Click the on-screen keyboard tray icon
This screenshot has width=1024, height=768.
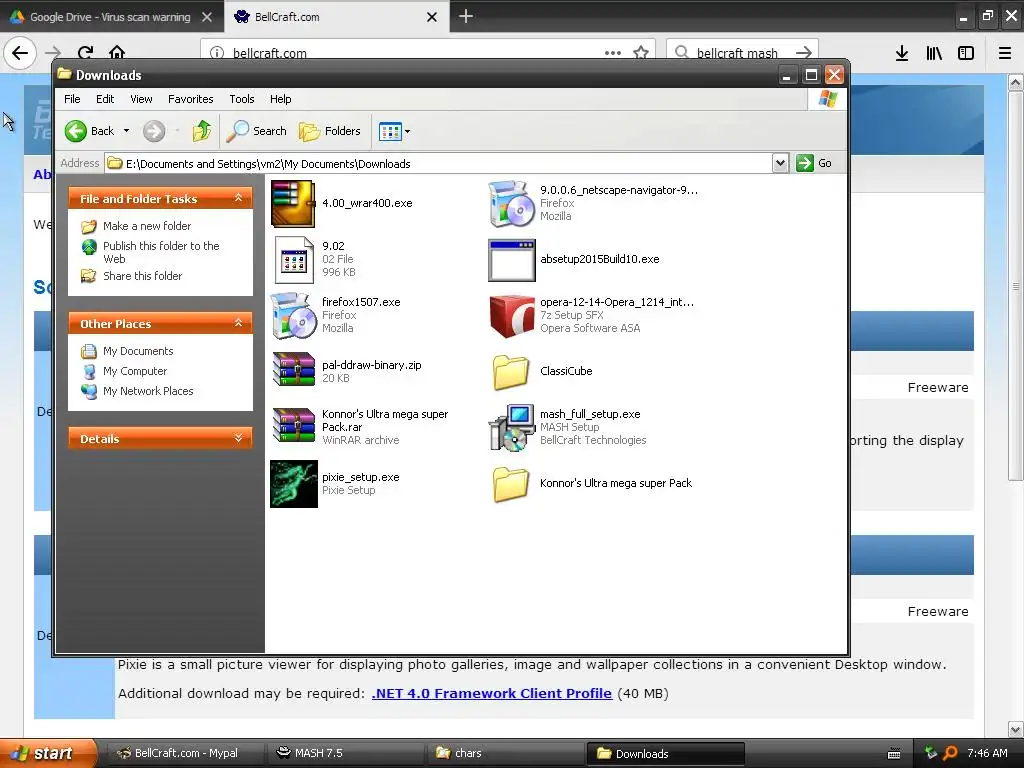pyautogui.click(x=894, y=754)
